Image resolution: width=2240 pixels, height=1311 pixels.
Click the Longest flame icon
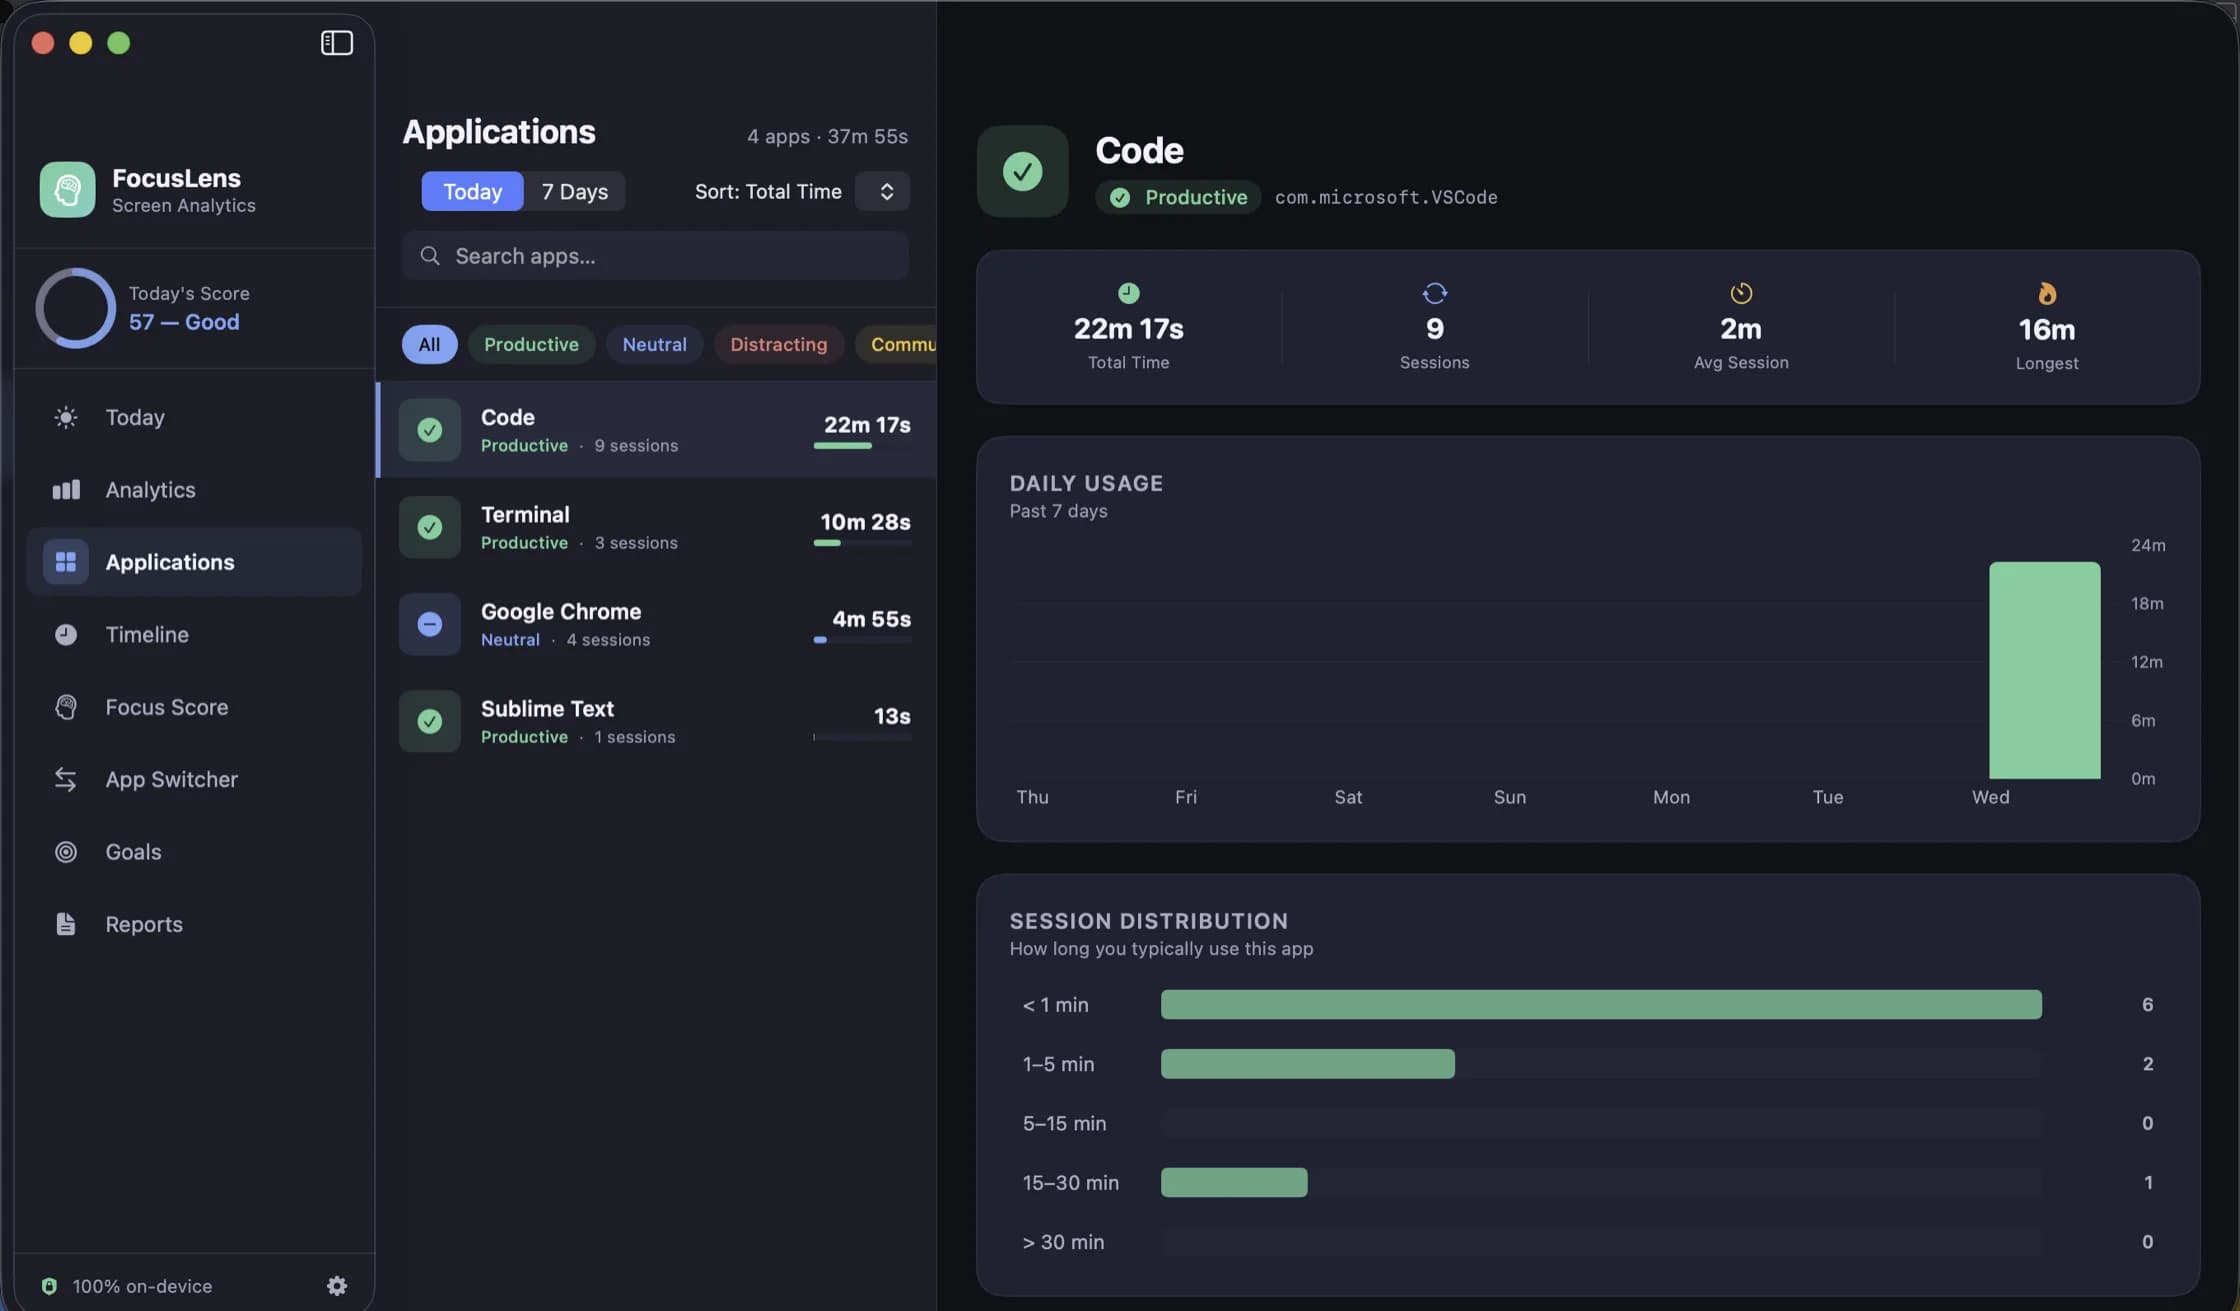(x=2047, y=293)
